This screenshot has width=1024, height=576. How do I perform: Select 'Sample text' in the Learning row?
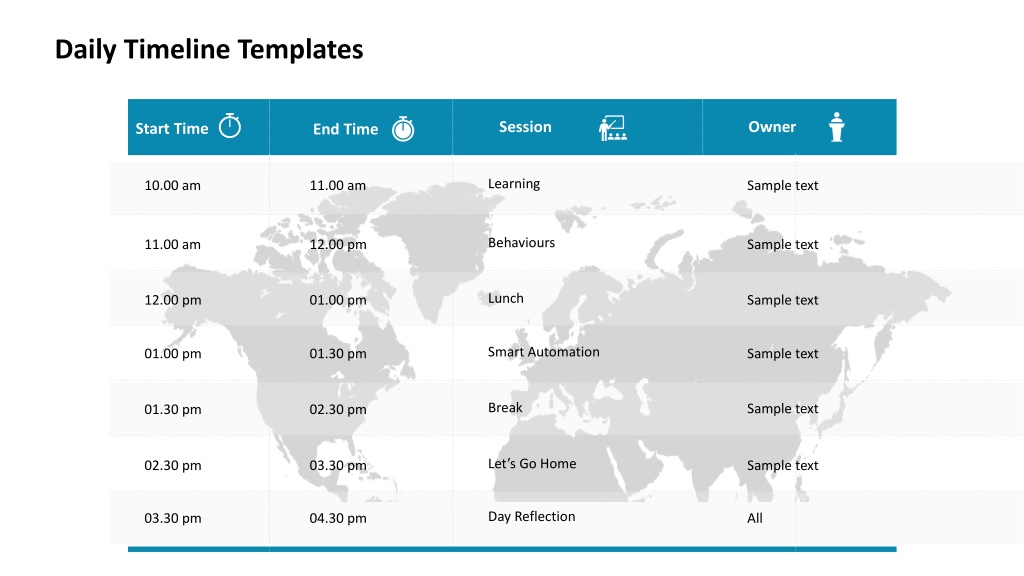782,185
